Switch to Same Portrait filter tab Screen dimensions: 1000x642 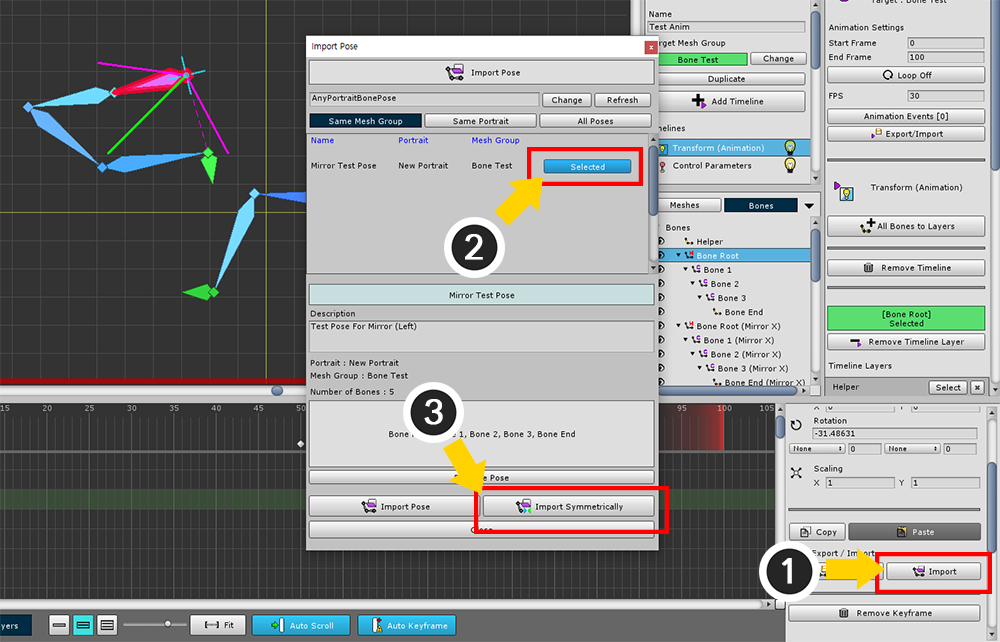coord(480,120)
